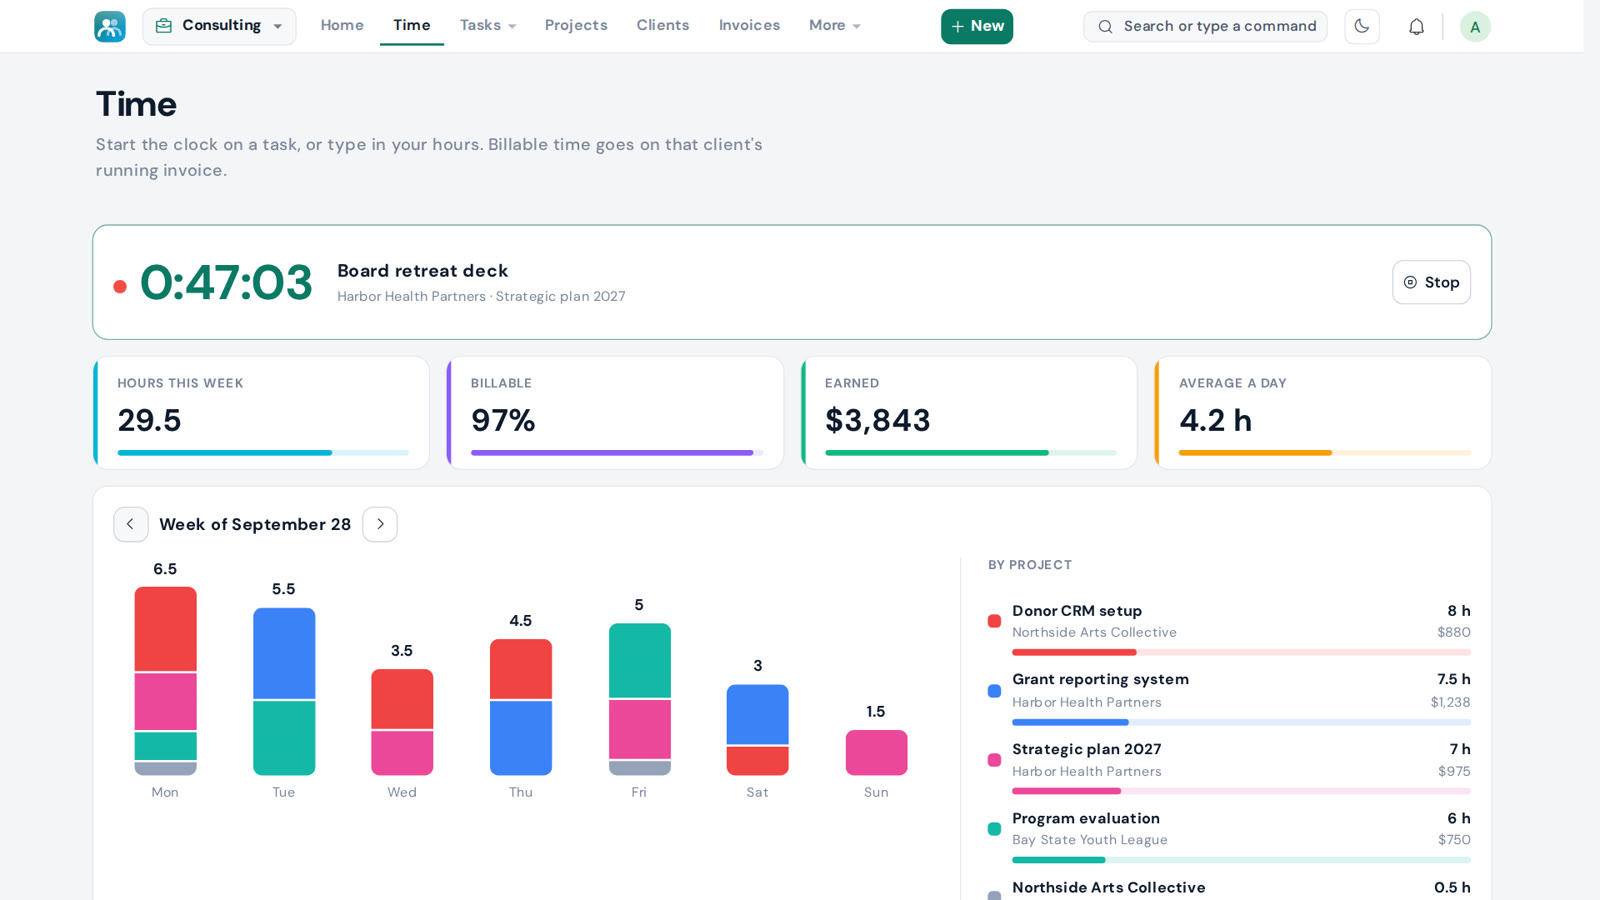Click the Saturday bar in chart
1600x900 pixels.
tap(758, 730)
